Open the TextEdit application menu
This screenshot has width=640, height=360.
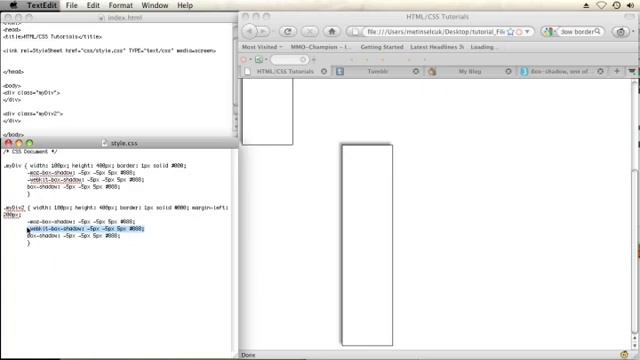[x=42, y=5]
